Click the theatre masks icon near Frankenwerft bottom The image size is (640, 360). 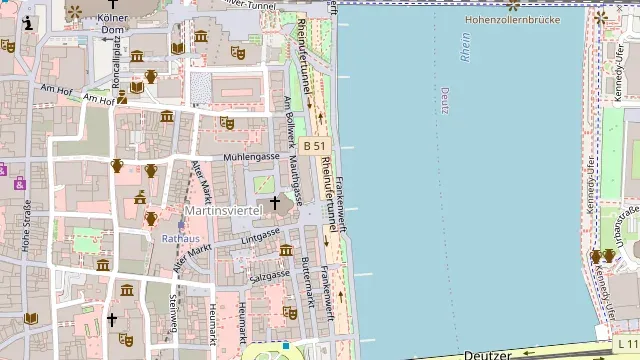(x=290, y=313)
